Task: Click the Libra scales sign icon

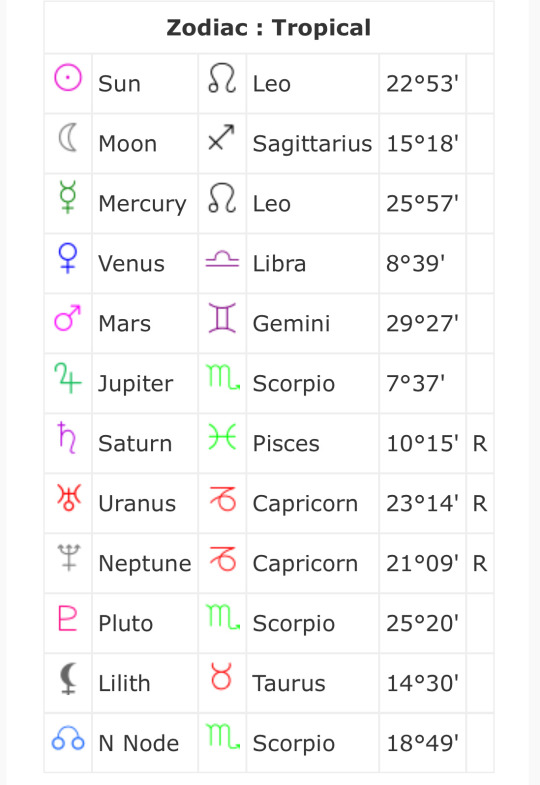Action: (x=222, y=259)
